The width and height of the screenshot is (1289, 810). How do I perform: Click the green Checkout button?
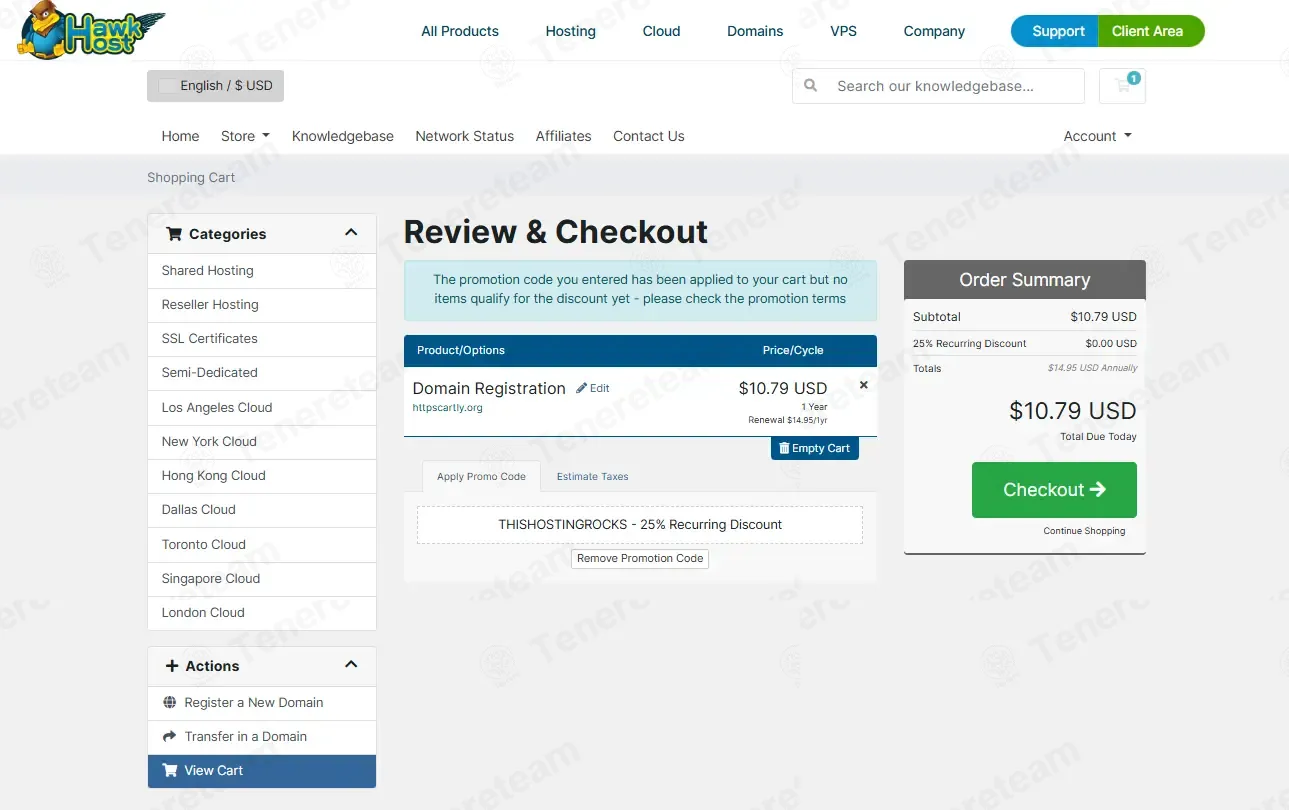pos(1054,490)
